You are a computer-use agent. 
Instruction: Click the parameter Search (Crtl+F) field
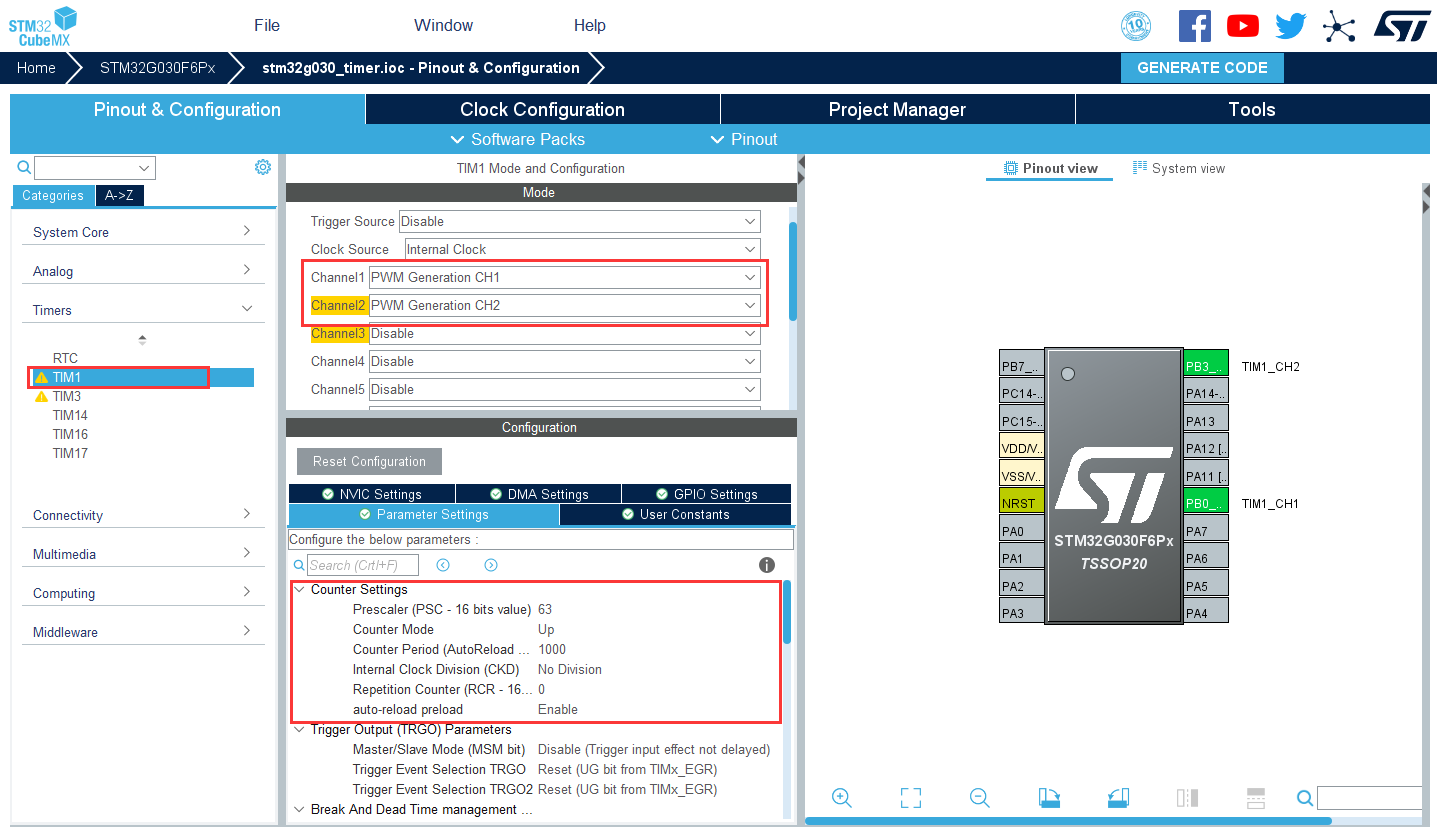point(363,565)
